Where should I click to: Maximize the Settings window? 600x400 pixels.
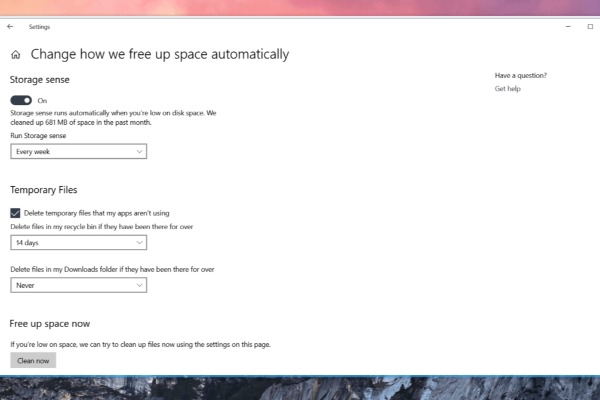pos(590,27)
